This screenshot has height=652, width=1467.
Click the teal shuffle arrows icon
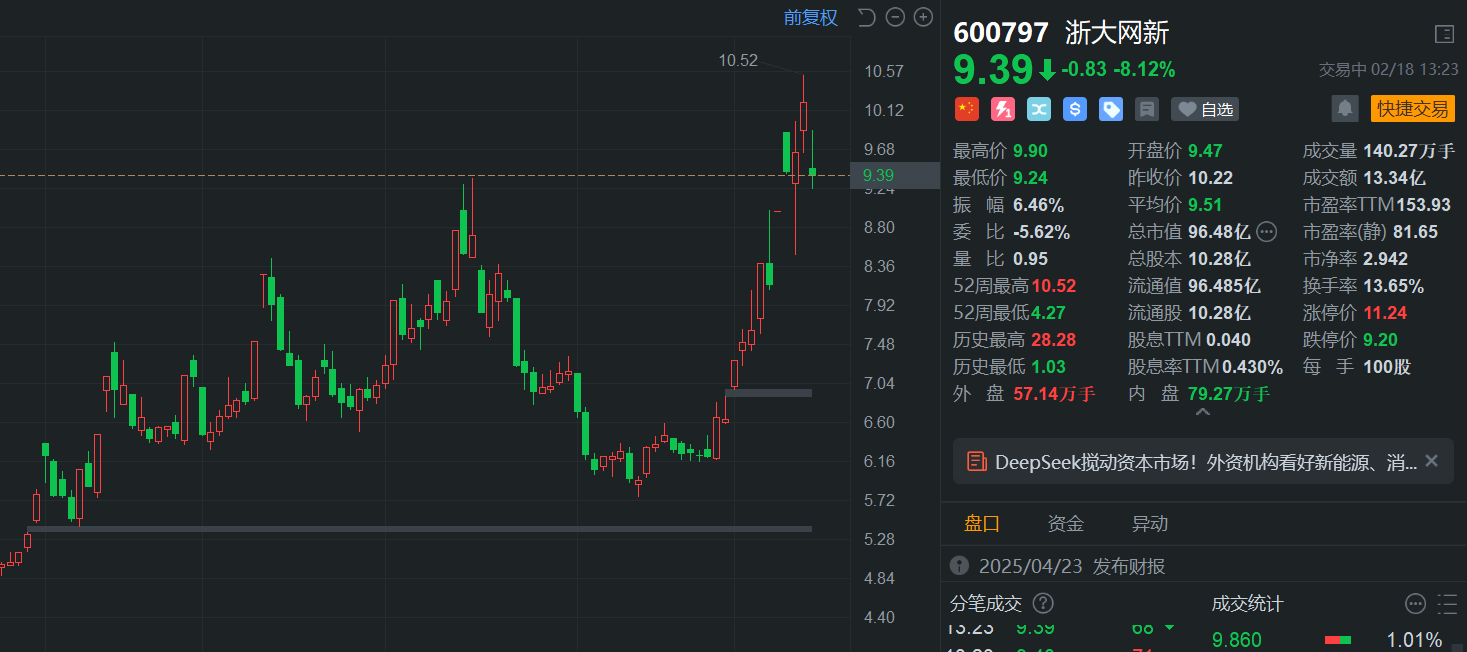point(1039,109)
